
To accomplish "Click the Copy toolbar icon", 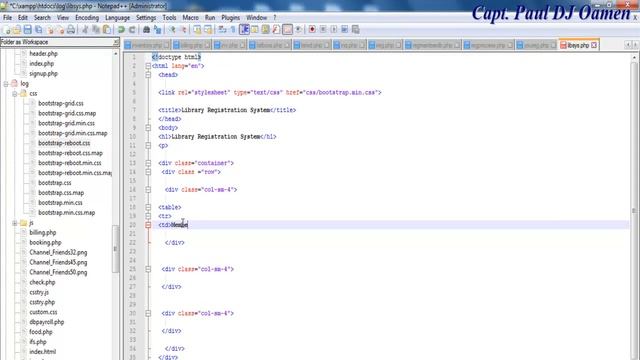I will point(96,29).
